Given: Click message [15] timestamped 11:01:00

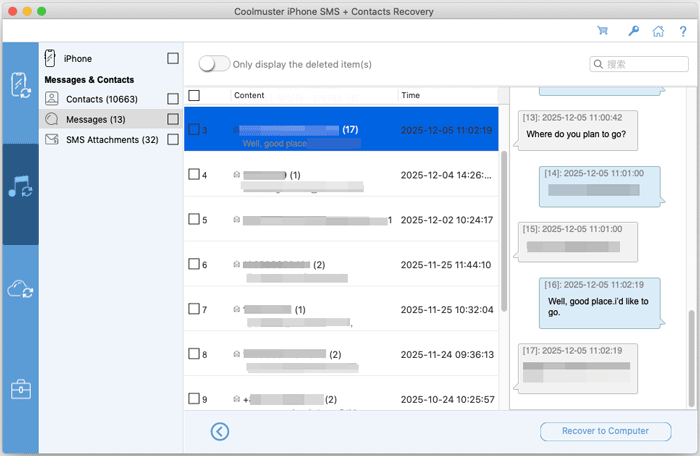Looking at the screenshot, I should 578,242.
